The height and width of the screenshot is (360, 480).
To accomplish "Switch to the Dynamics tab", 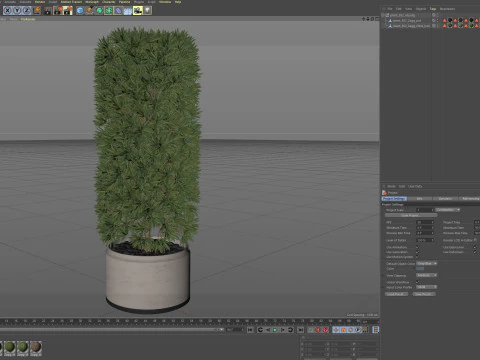I will (x=445, y=199).
